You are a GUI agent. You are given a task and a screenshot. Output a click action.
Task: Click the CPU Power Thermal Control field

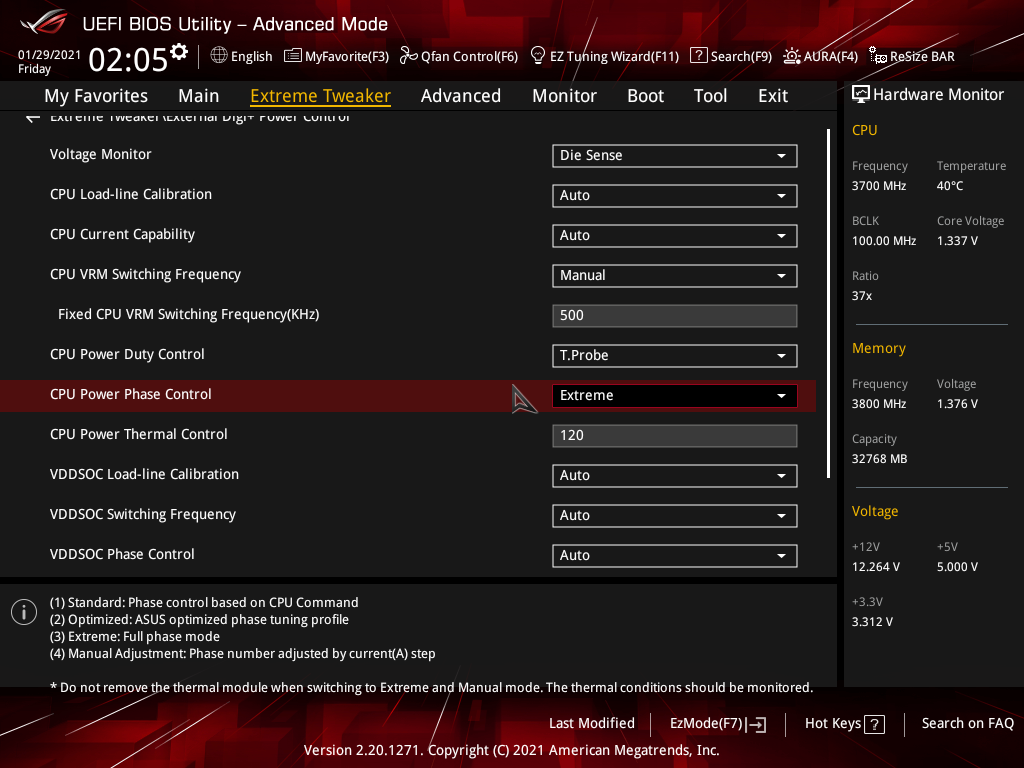(675, 436)
